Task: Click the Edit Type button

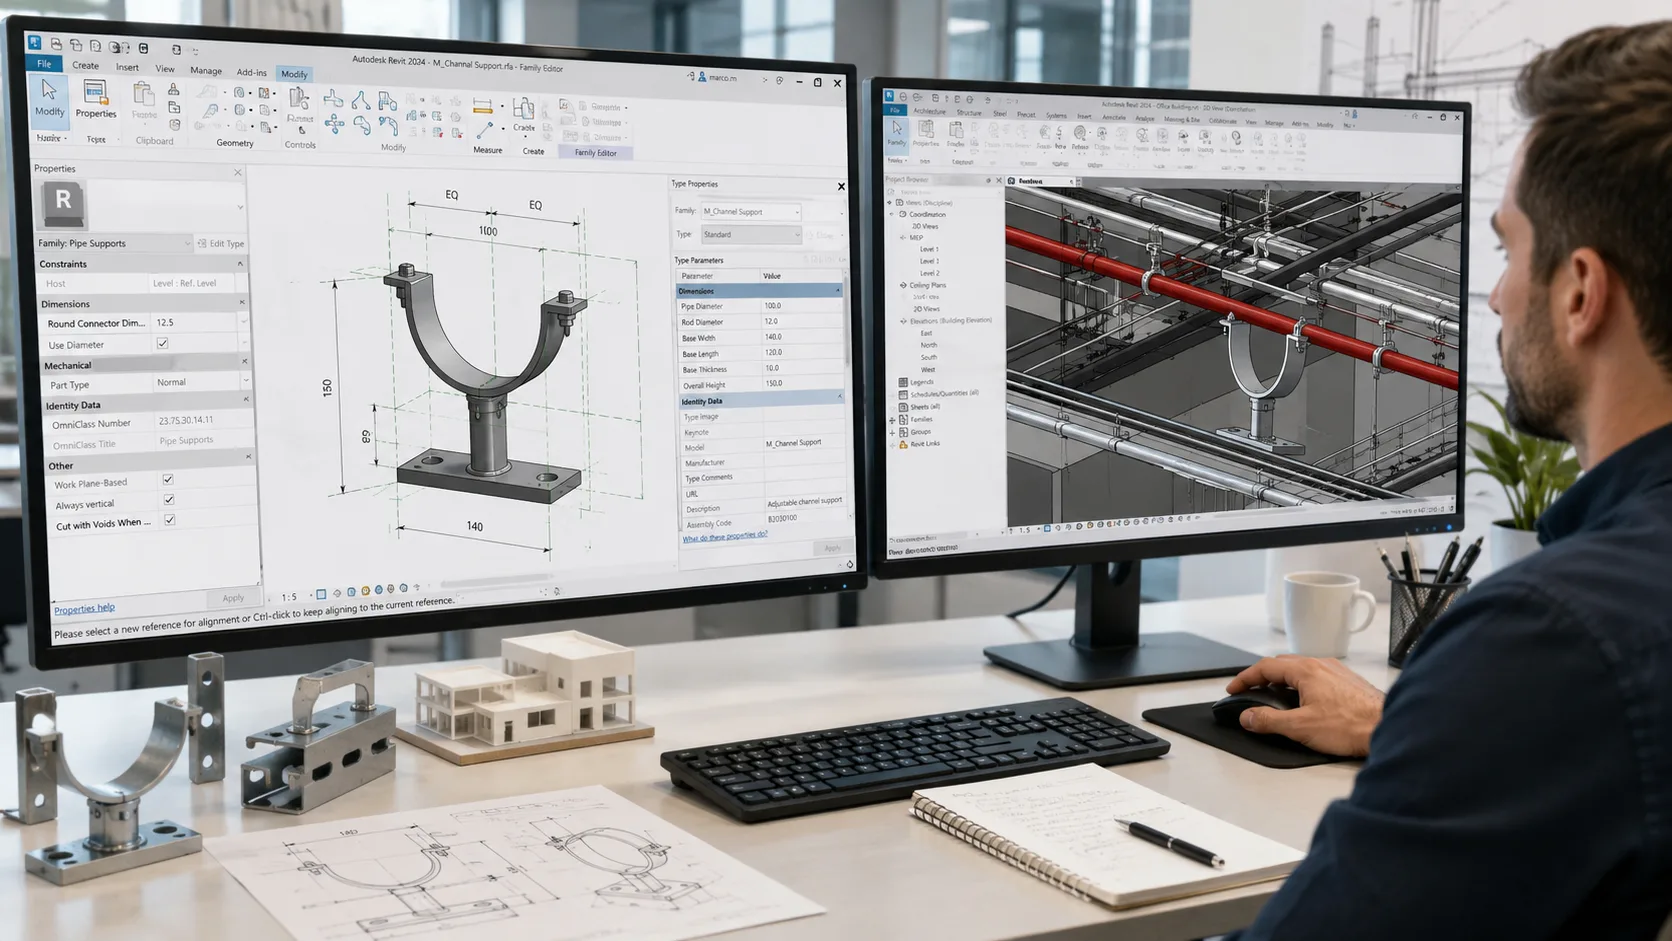Action: coord(221,243)
